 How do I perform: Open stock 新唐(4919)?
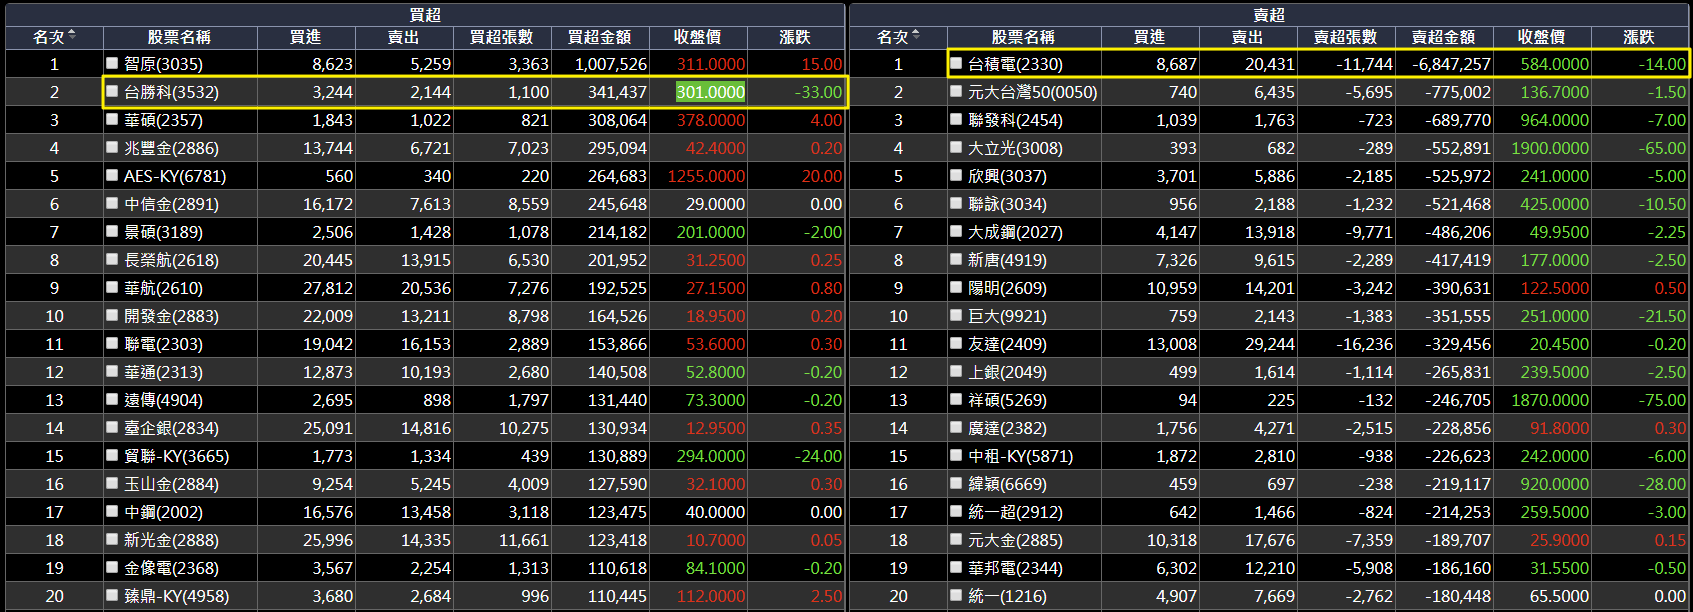1007,260
